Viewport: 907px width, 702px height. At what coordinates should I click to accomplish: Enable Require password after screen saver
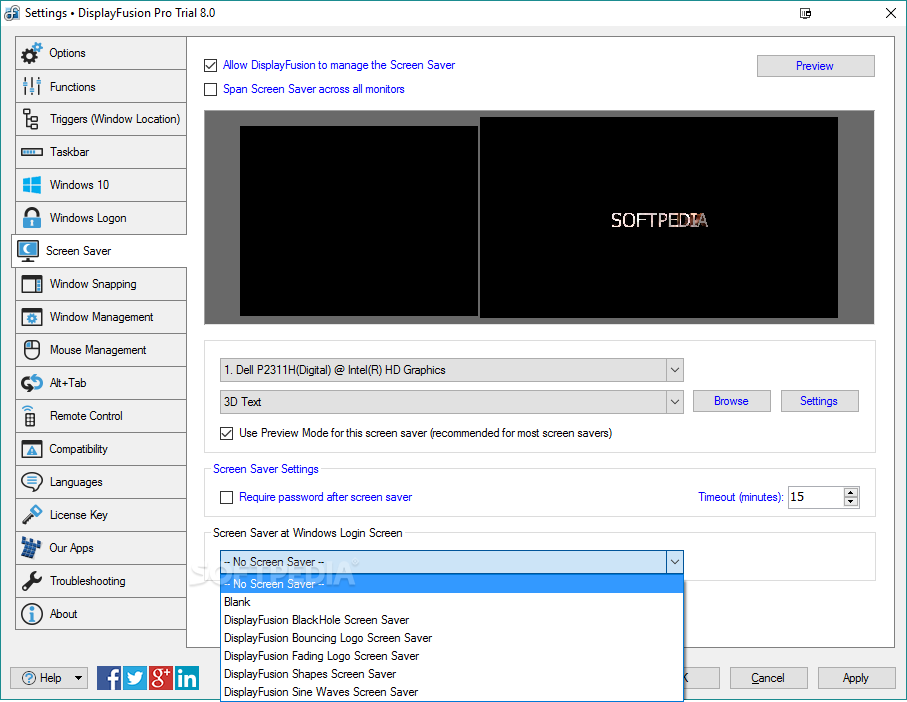pos(227,497)
